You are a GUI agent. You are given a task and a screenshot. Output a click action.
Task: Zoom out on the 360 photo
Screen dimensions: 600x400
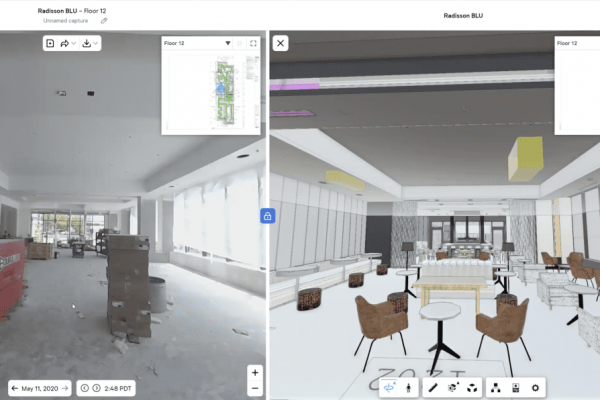point(255,388)
